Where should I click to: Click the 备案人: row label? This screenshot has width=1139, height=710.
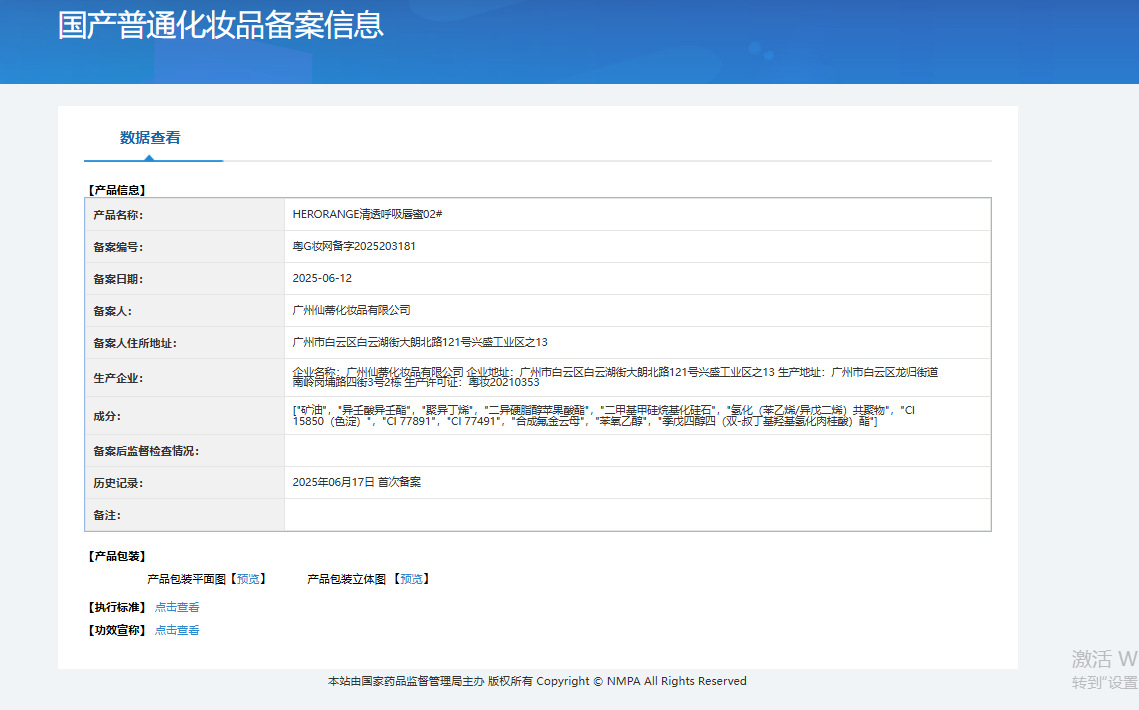coord(113,311)
